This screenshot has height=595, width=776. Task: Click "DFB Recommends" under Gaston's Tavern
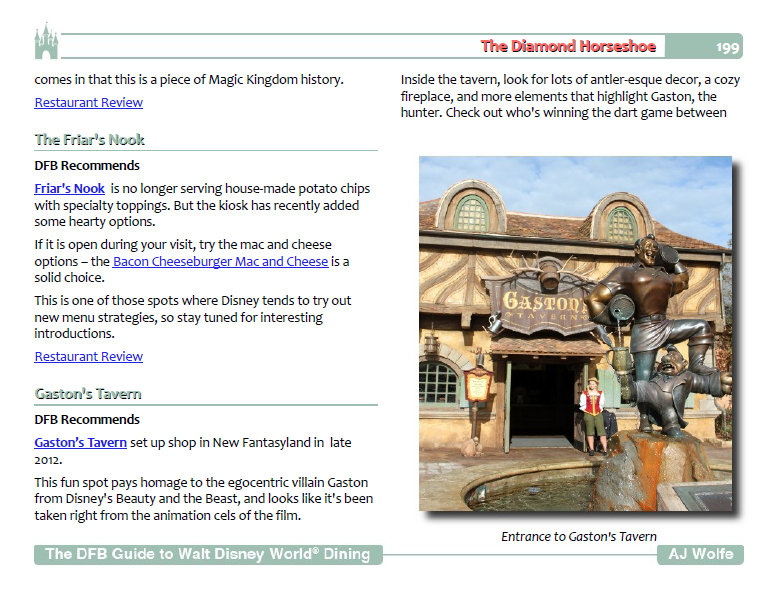[87, 420]
